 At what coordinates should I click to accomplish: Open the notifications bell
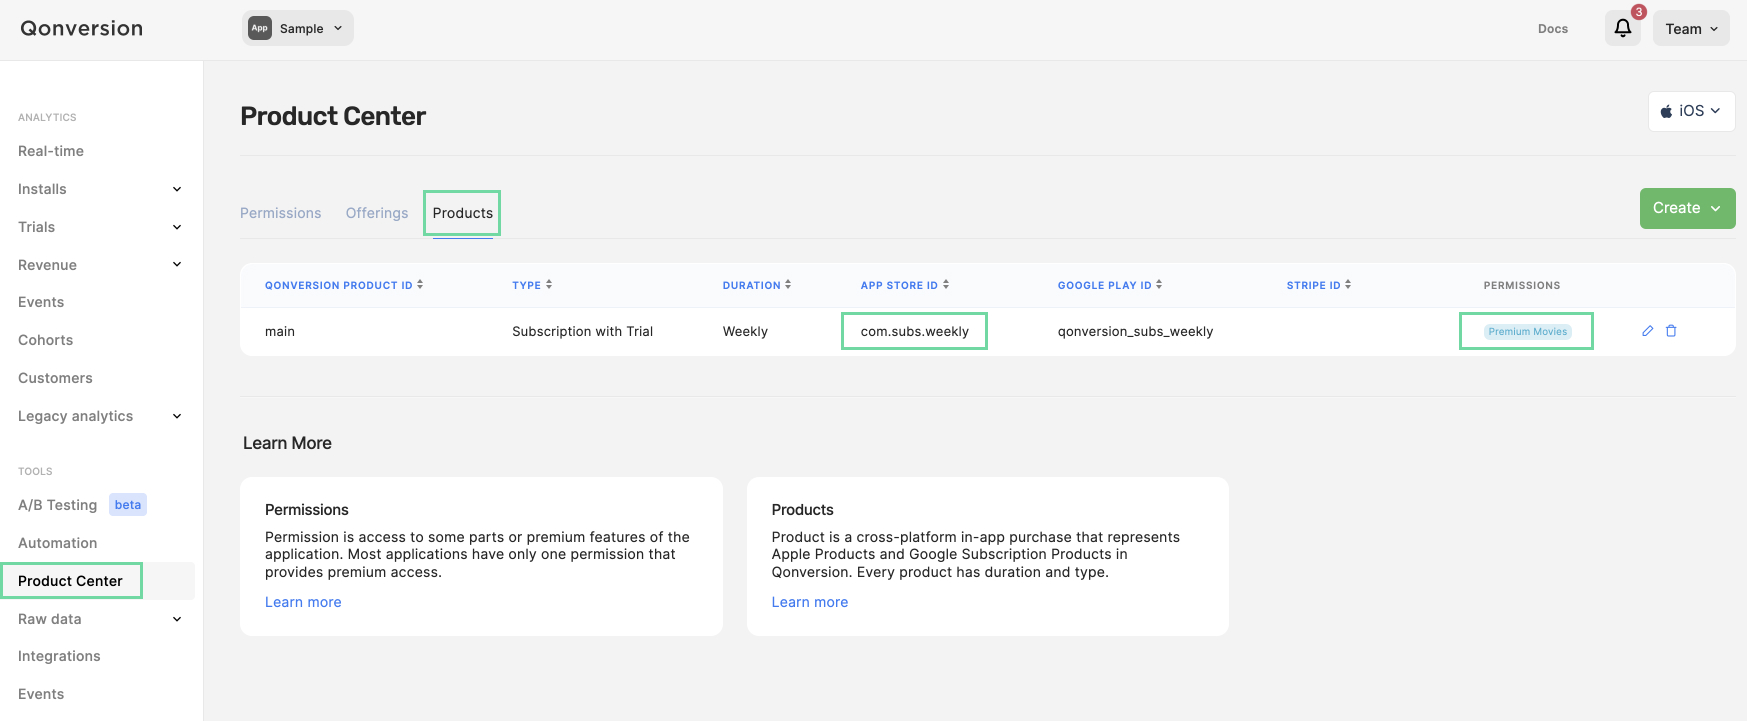1622,28
